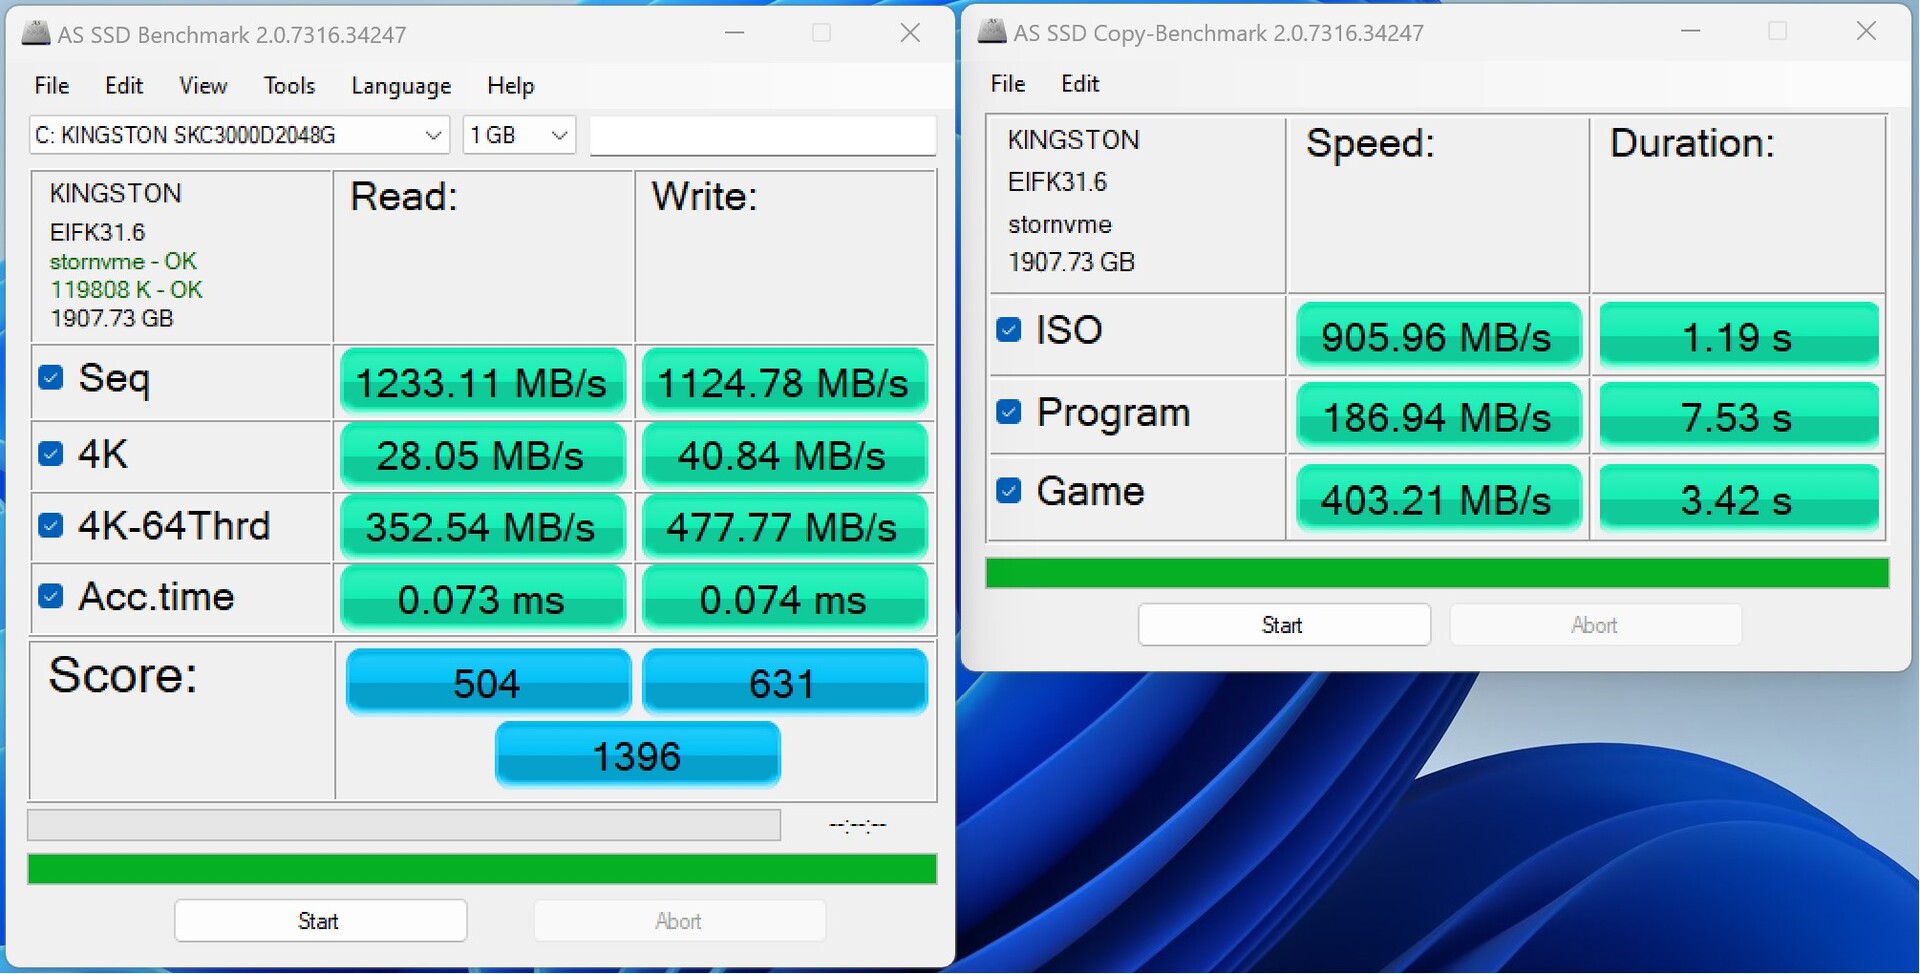Click the Game speed 403.21 MB/s

click(x=1438, y=498)
